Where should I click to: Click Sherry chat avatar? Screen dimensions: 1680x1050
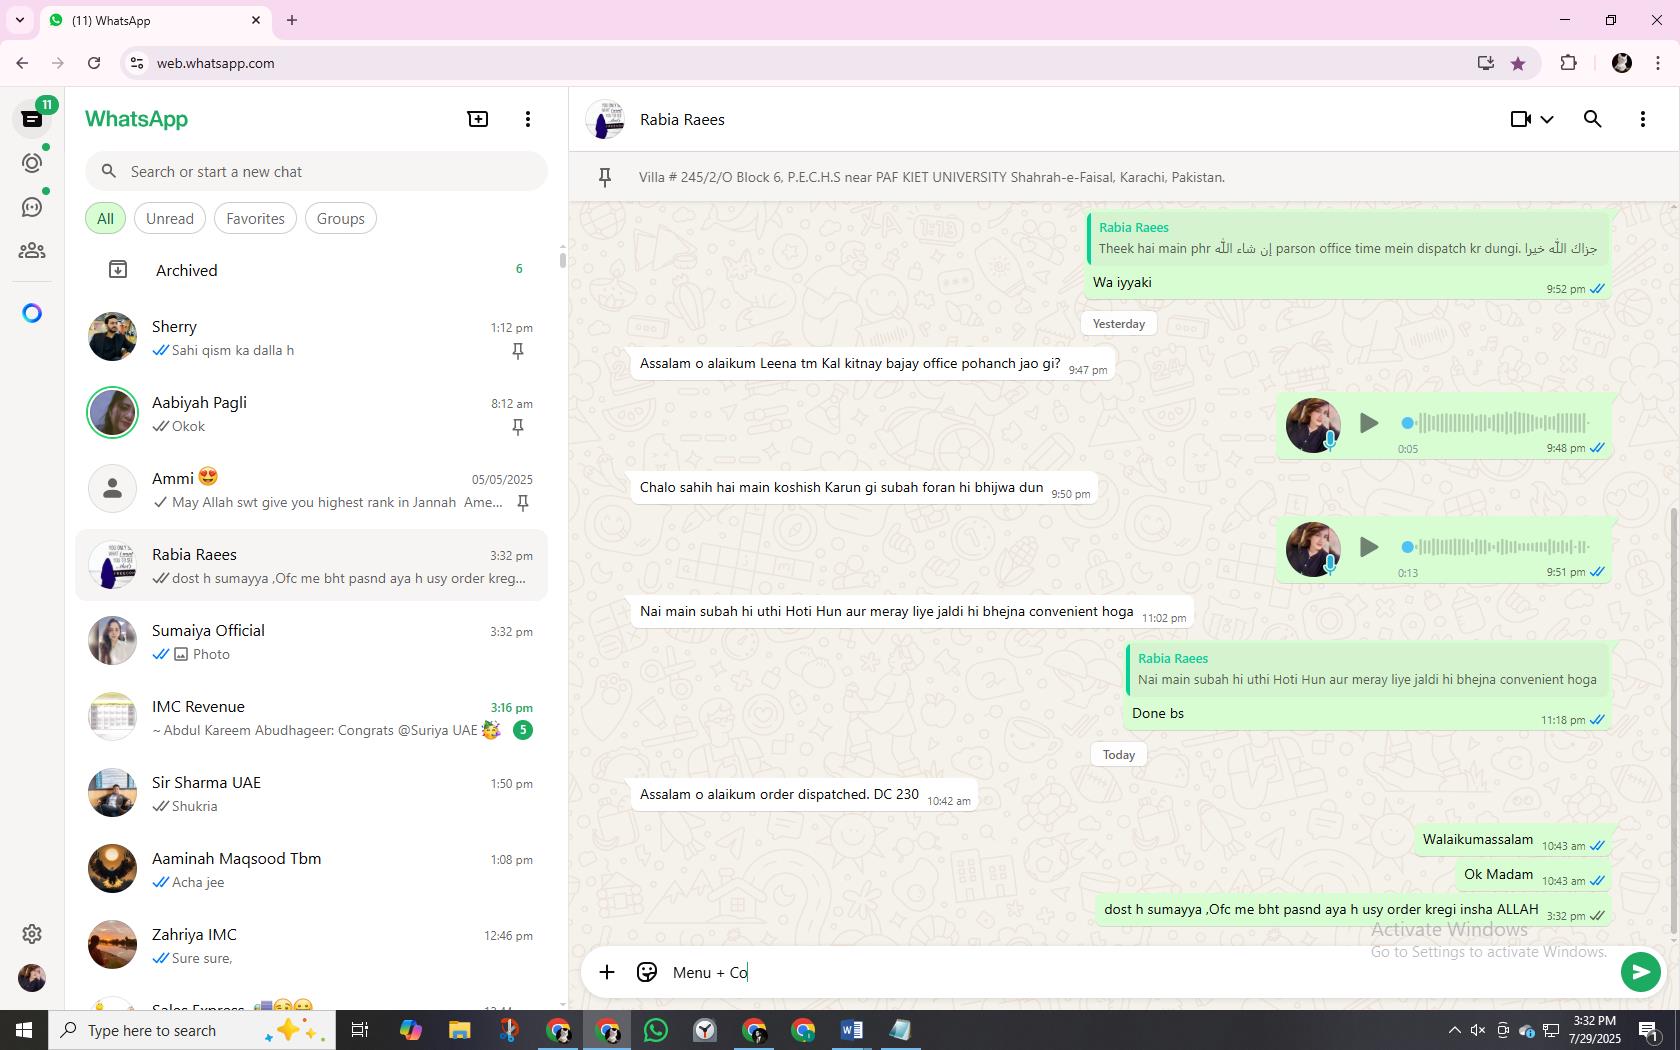pos(112,338)
